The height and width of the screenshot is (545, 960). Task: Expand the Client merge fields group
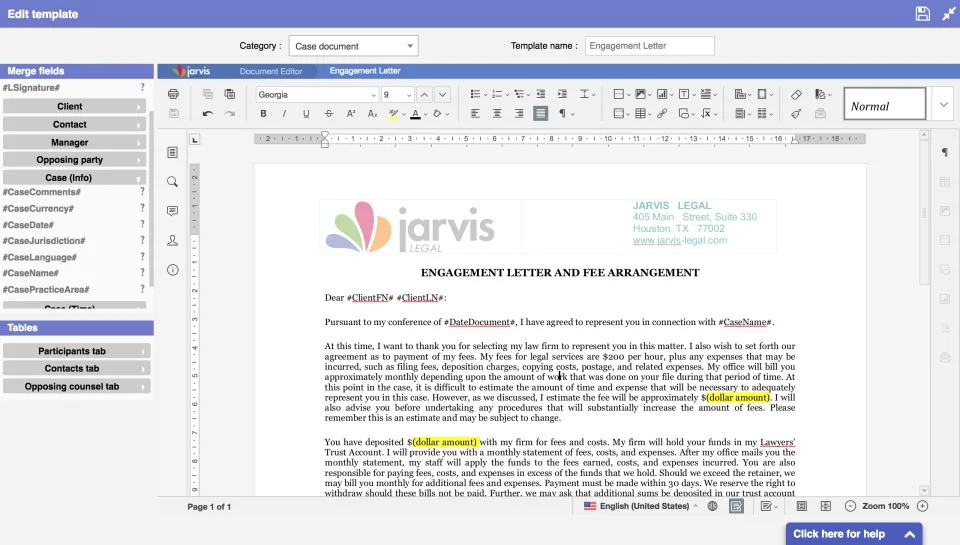pyautogui.click(x=74, y=107)
